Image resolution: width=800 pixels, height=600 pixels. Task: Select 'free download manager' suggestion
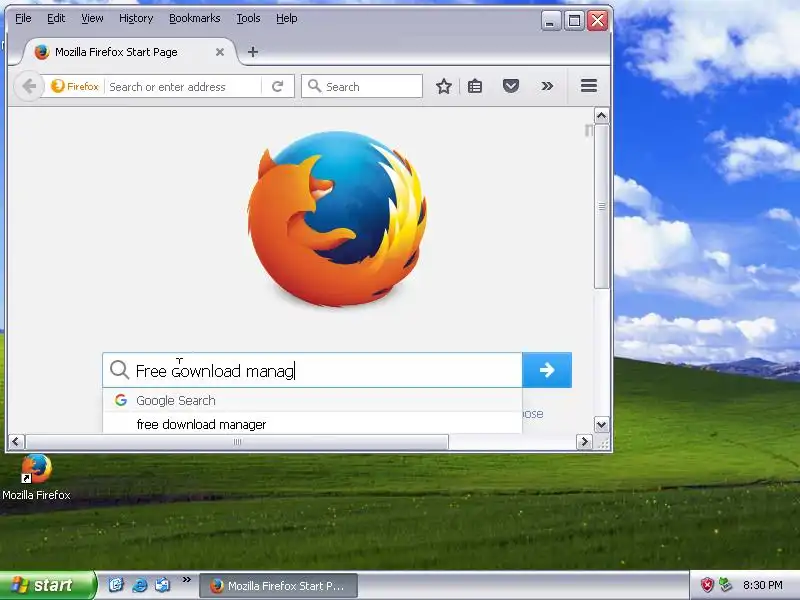pos(312,424)
